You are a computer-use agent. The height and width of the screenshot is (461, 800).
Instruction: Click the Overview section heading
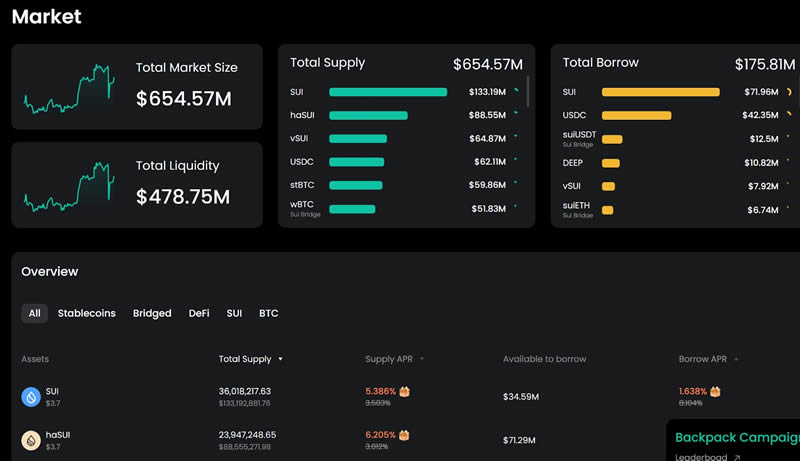click(49, 272)
